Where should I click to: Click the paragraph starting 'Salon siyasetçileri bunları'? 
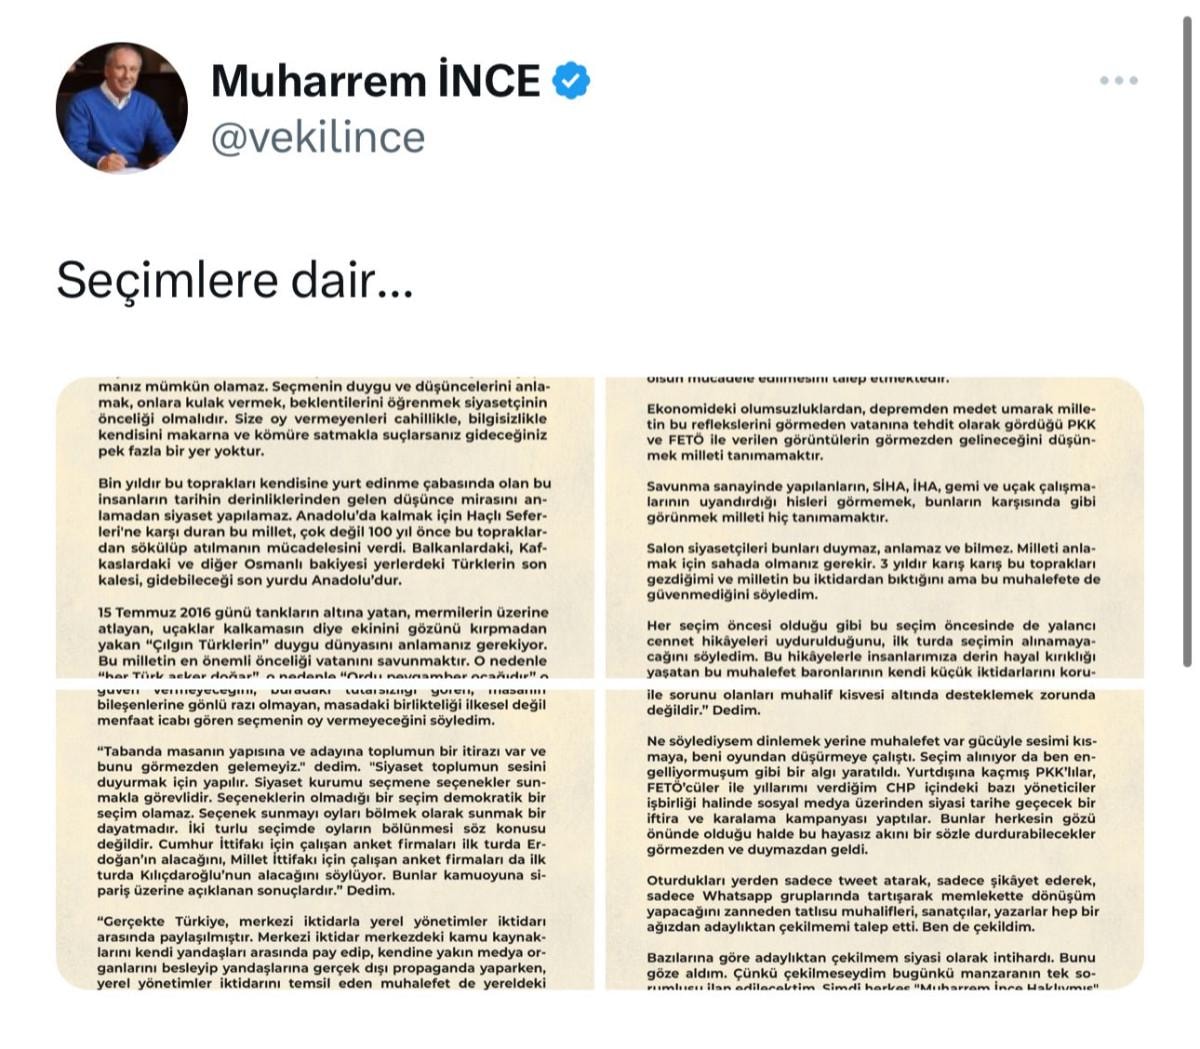tap(872, 571)
